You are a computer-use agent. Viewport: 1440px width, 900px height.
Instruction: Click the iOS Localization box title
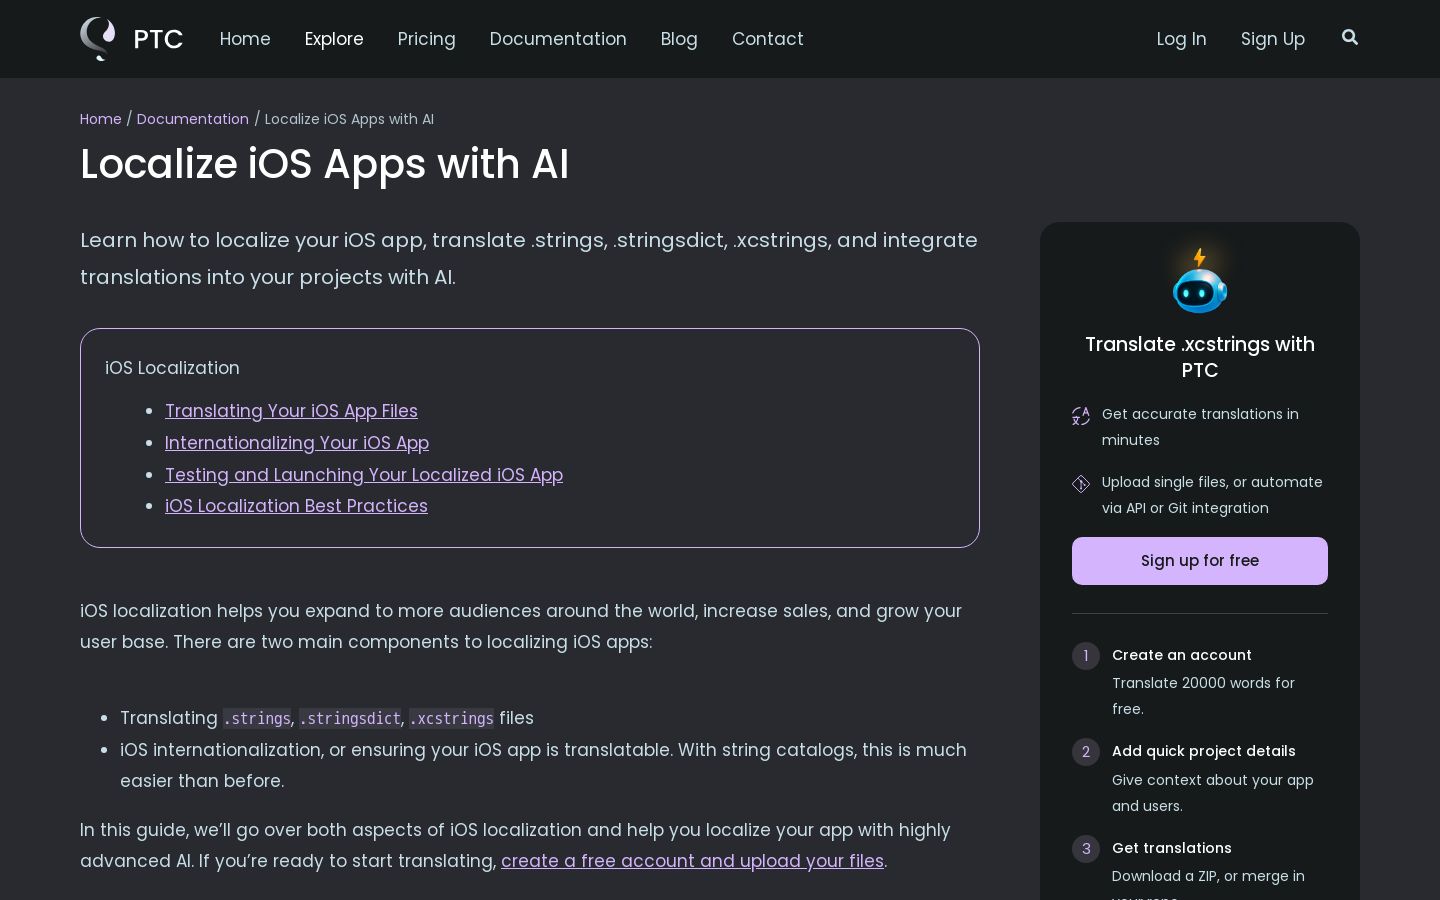[x=172, y=368]
